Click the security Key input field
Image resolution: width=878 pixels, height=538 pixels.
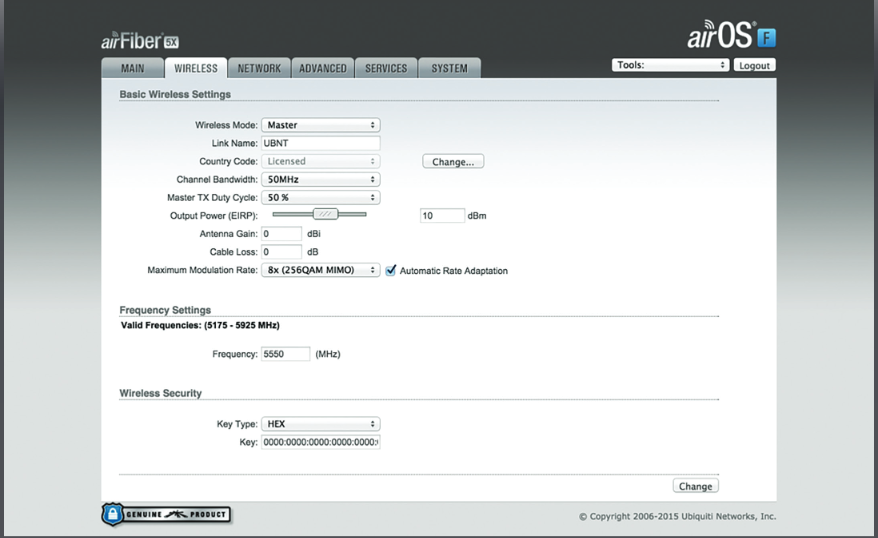321,442
